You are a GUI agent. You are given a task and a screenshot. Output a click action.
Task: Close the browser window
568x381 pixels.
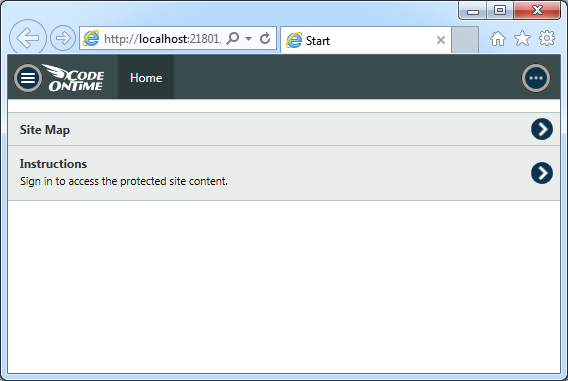537,10
